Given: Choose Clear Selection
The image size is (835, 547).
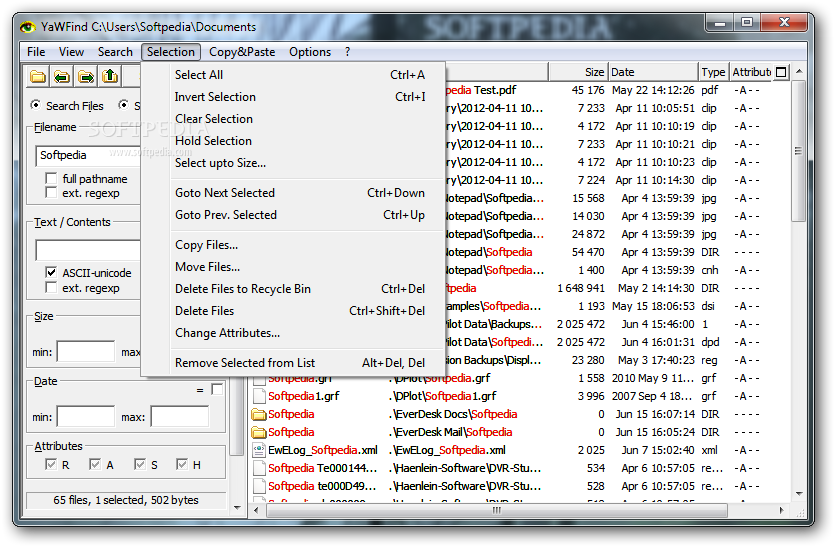Looking at the screenshot, I should pyautogui.click(x=293, y=119).
